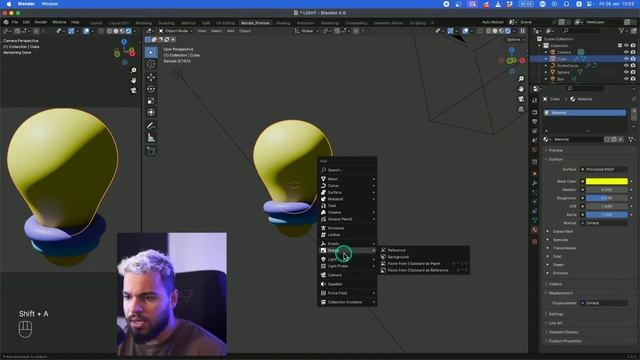This screenshot has height=360, width=640.
Task: Disable Cube in renders camera icon
Action: 633,59
